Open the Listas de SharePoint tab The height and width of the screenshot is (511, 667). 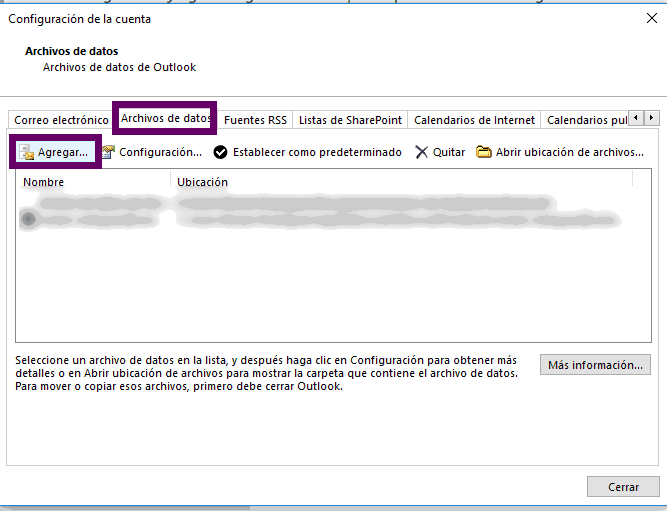coord(350,120)
